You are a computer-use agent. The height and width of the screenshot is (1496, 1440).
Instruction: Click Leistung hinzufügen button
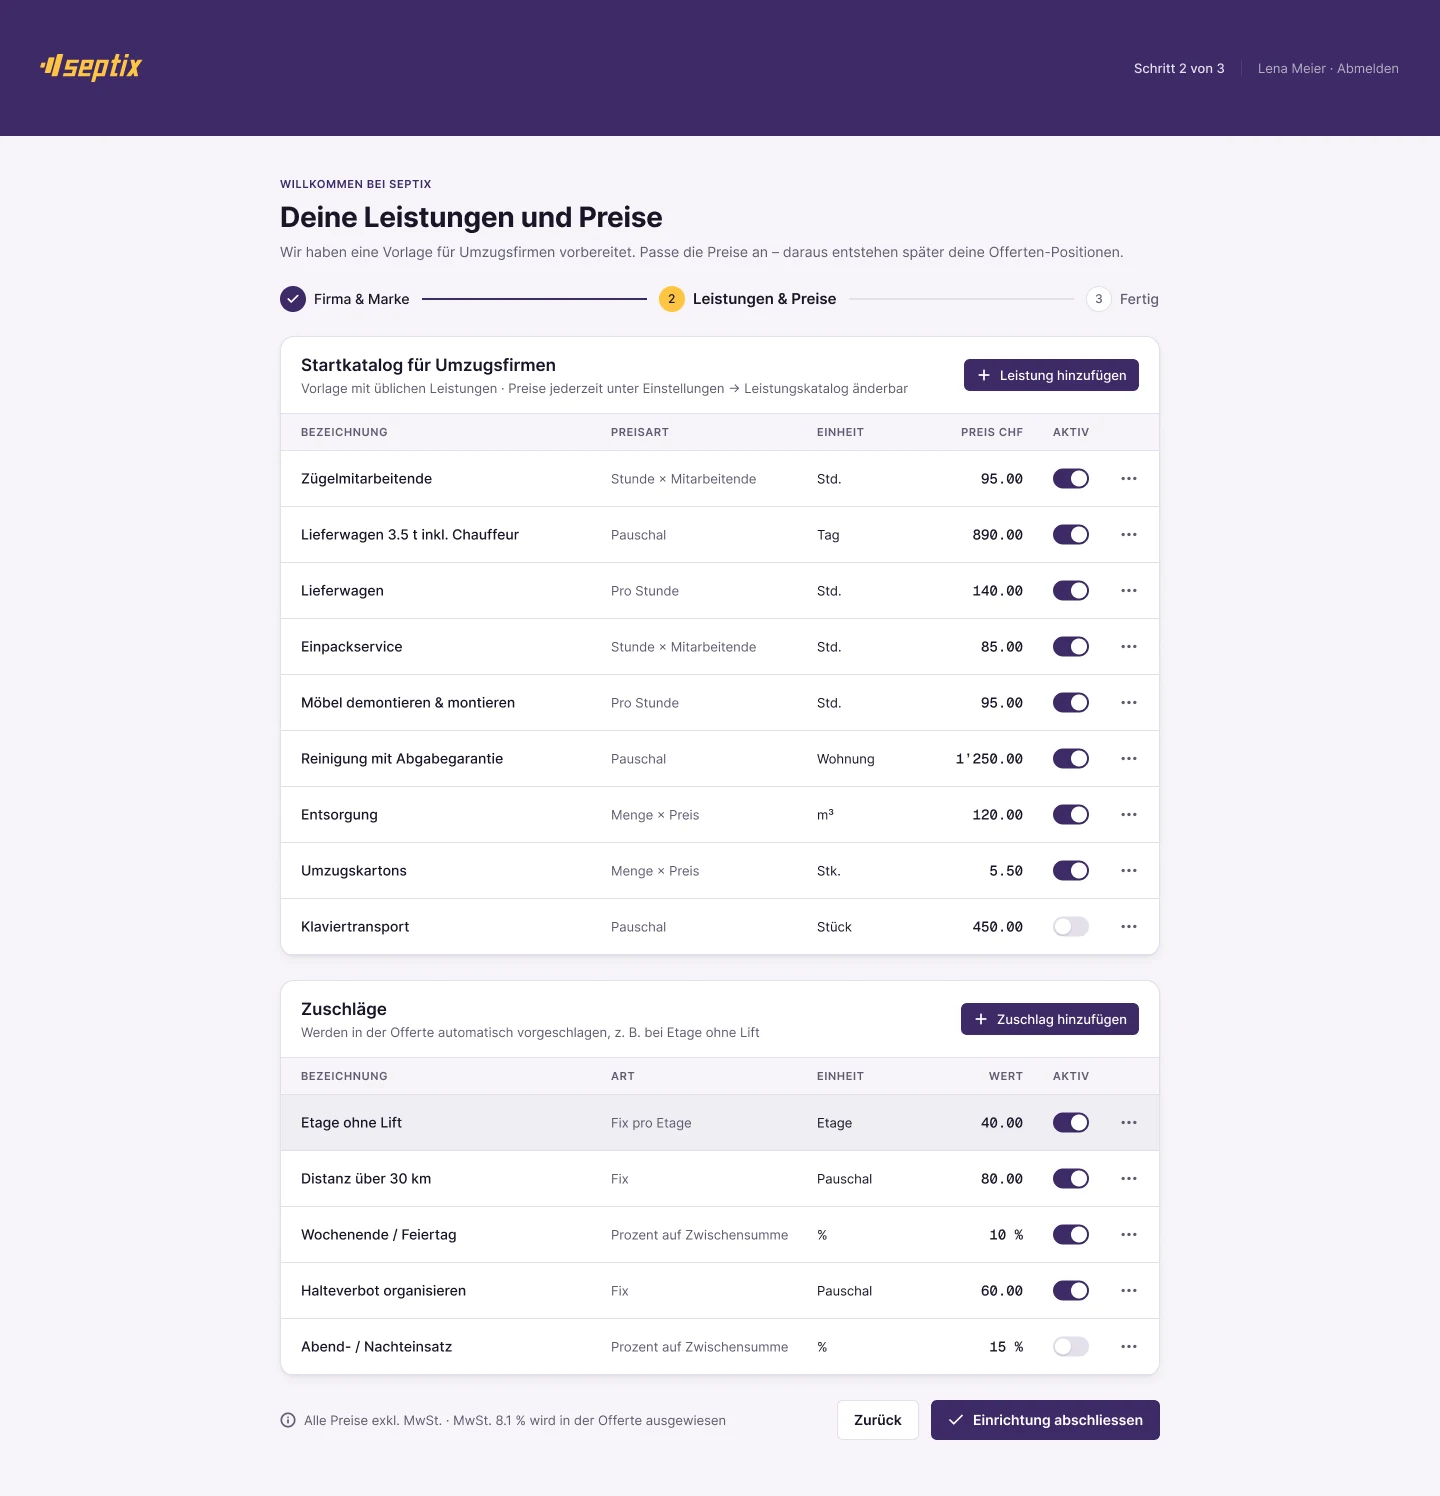pyautogui.click(x=1051, y=375)
